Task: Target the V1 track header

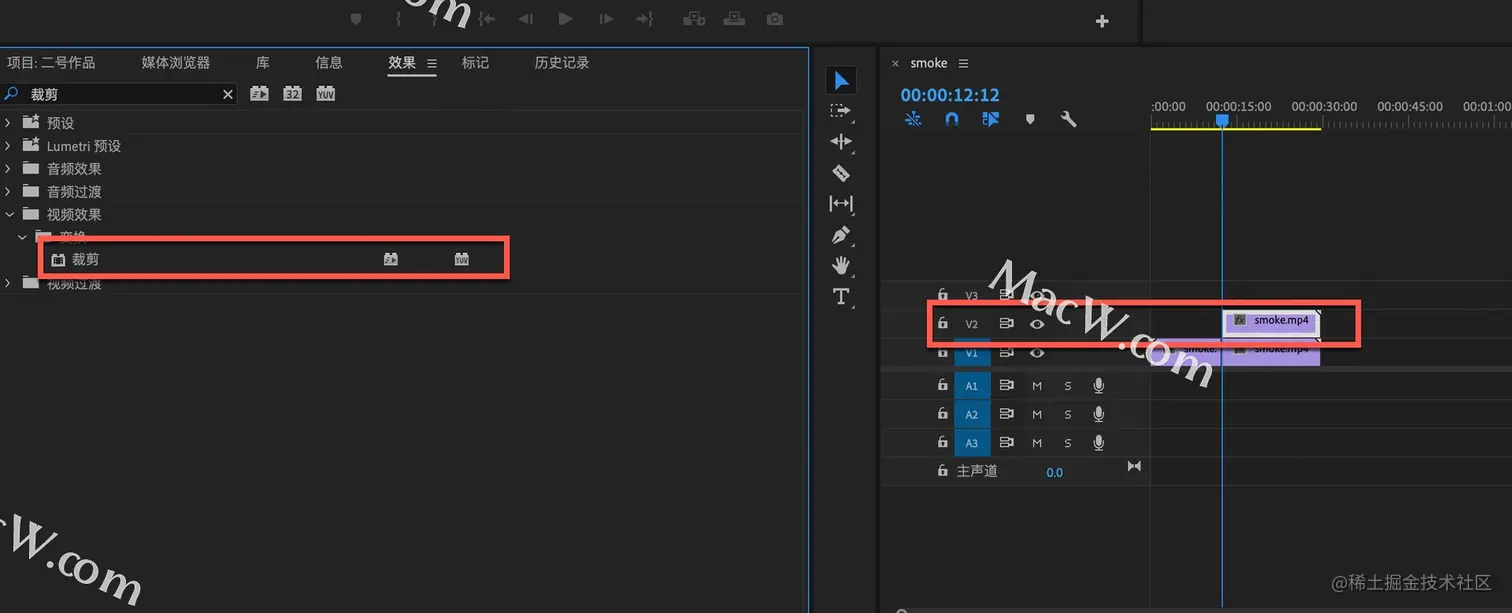Action: point(972,353)
